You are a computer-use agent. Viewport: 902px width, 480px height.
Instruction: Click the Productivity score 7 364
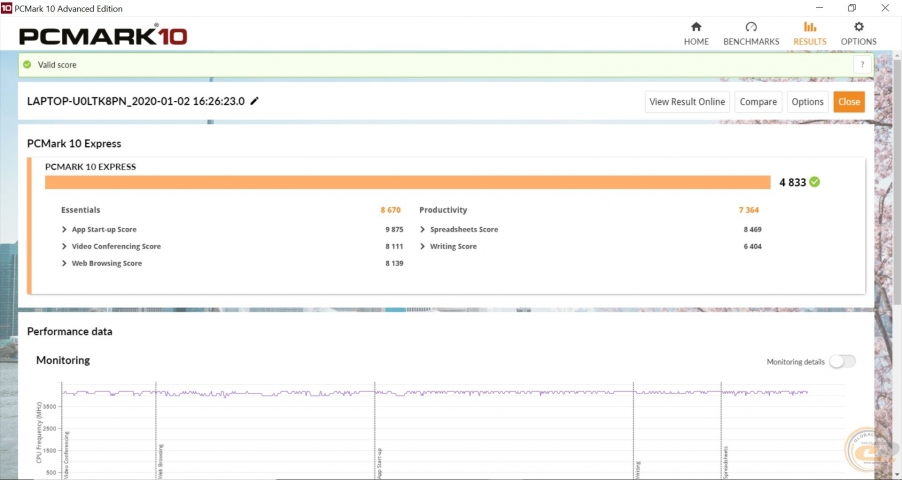(748, 210)
